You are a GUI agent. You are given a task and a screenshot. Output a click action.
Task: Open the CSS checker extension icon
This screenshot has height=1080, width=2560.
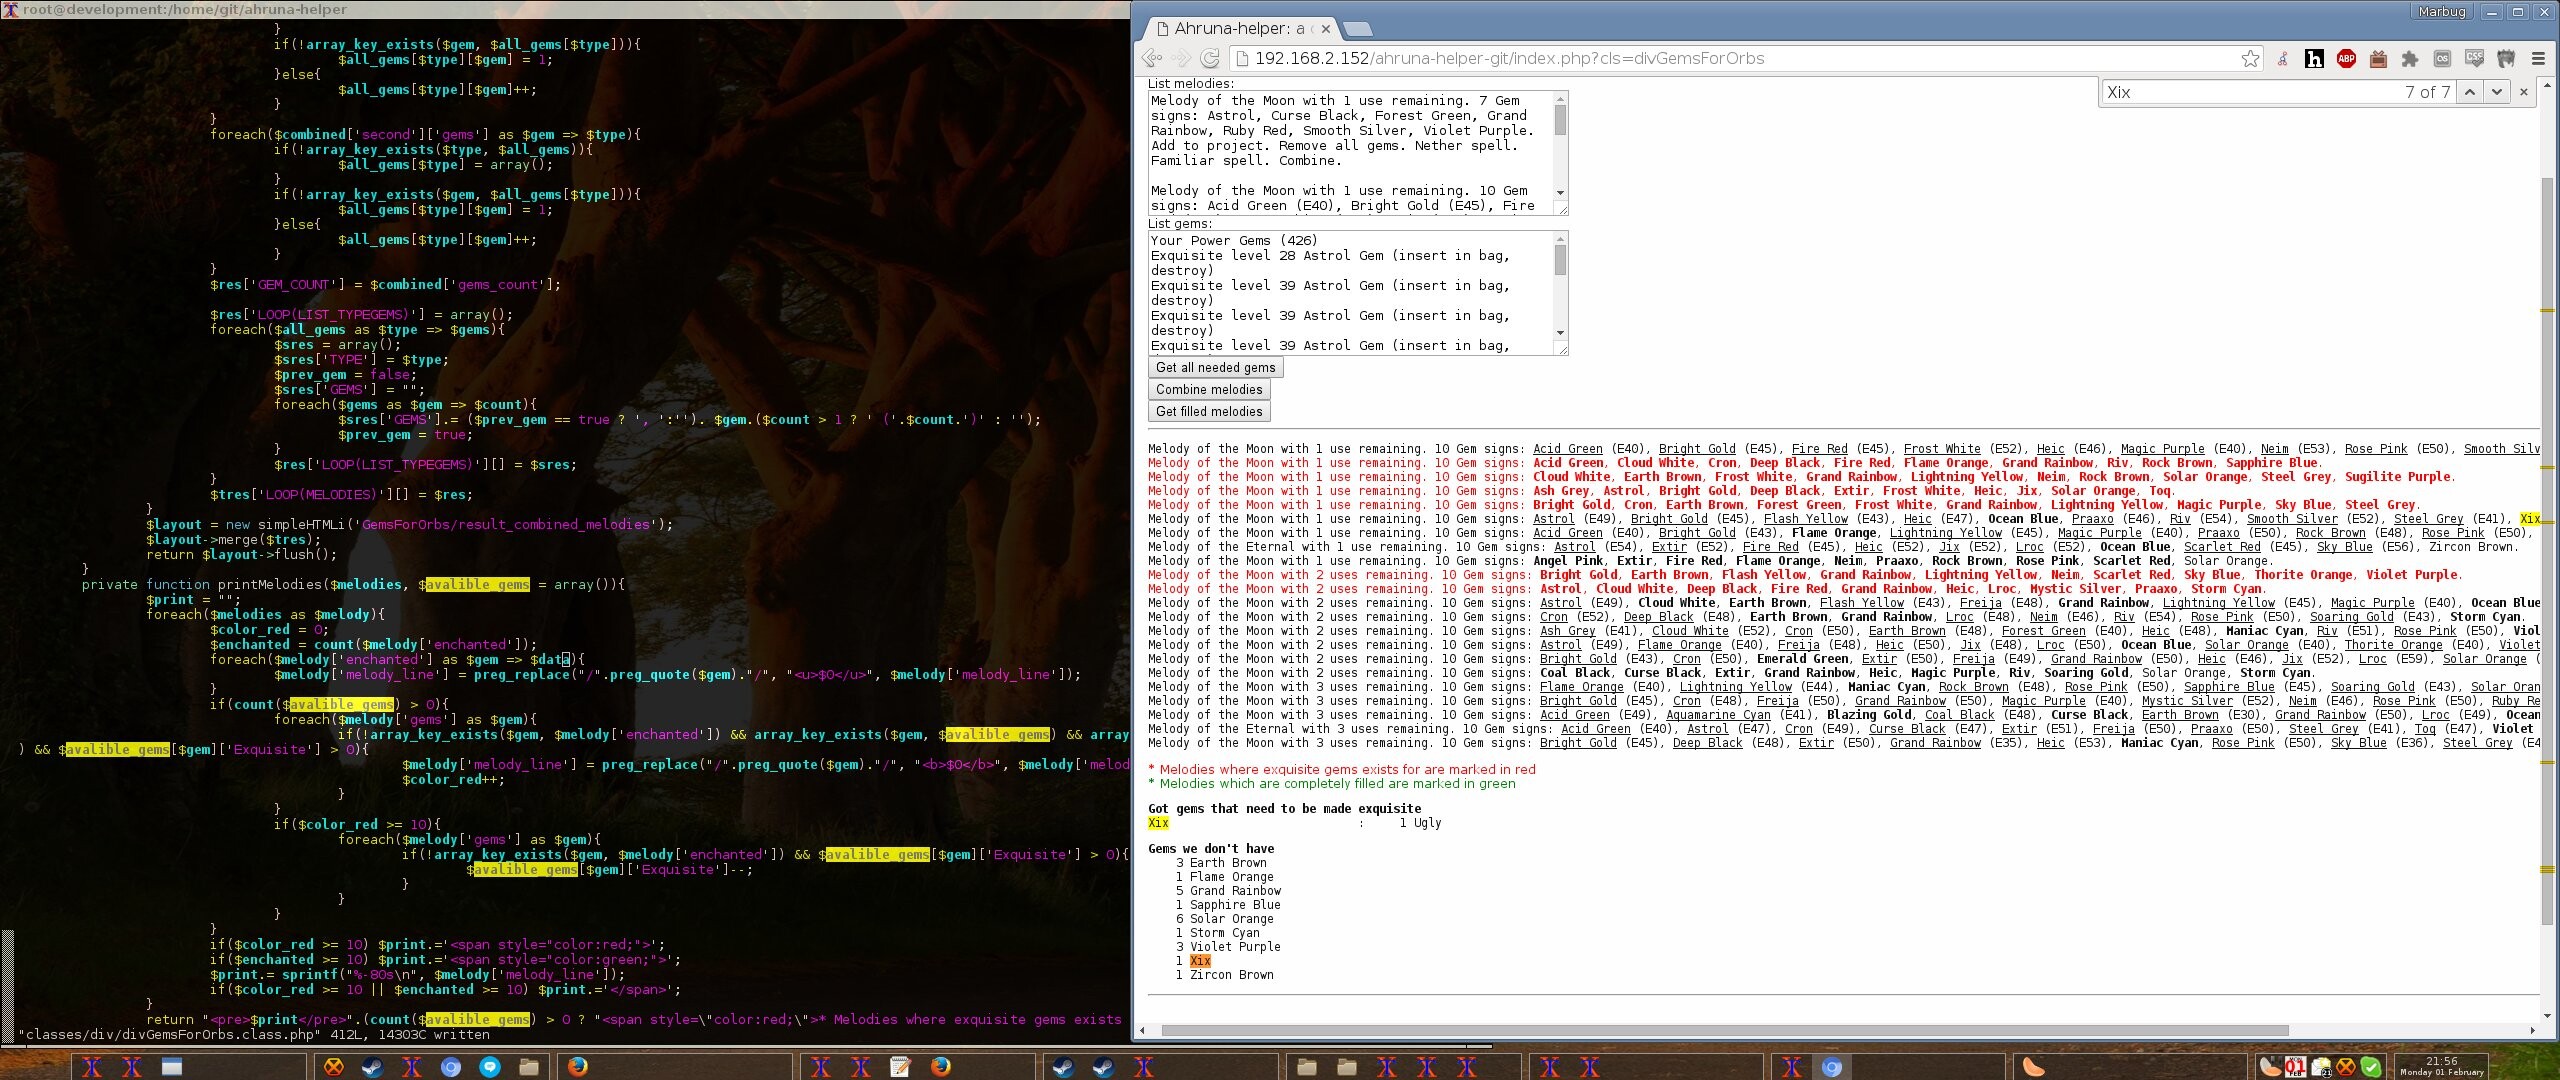click(x=2474, y=59)
